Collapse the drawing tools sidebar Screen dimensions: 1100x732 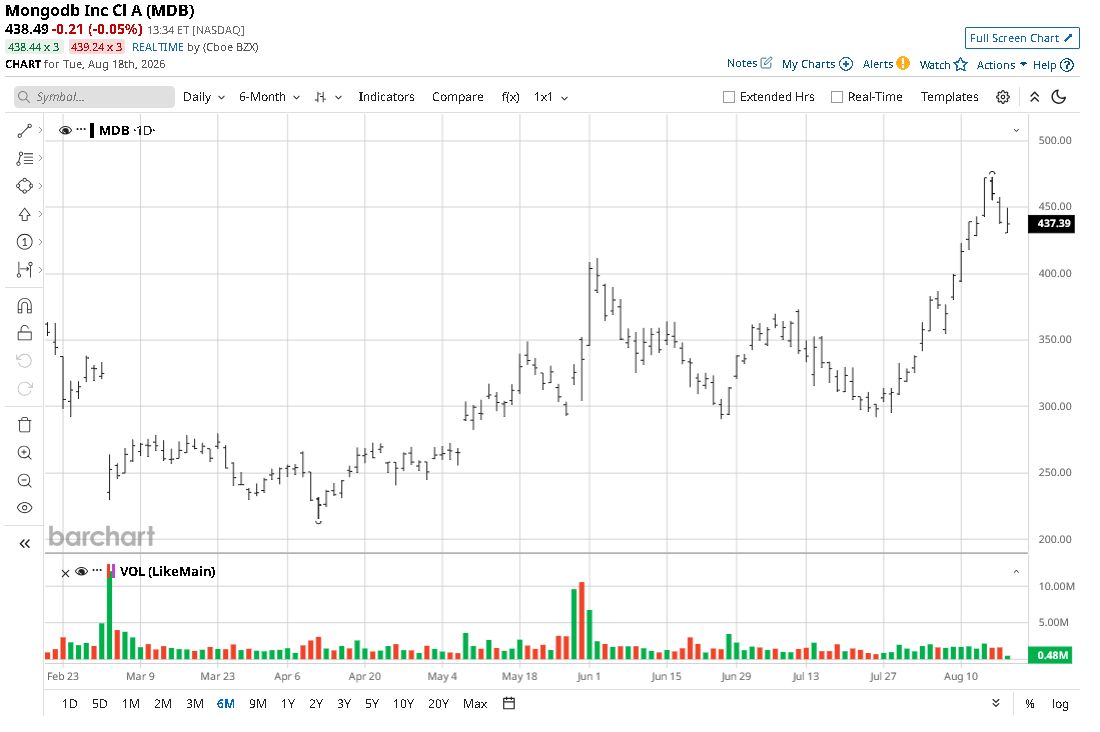tap(25, 543)
